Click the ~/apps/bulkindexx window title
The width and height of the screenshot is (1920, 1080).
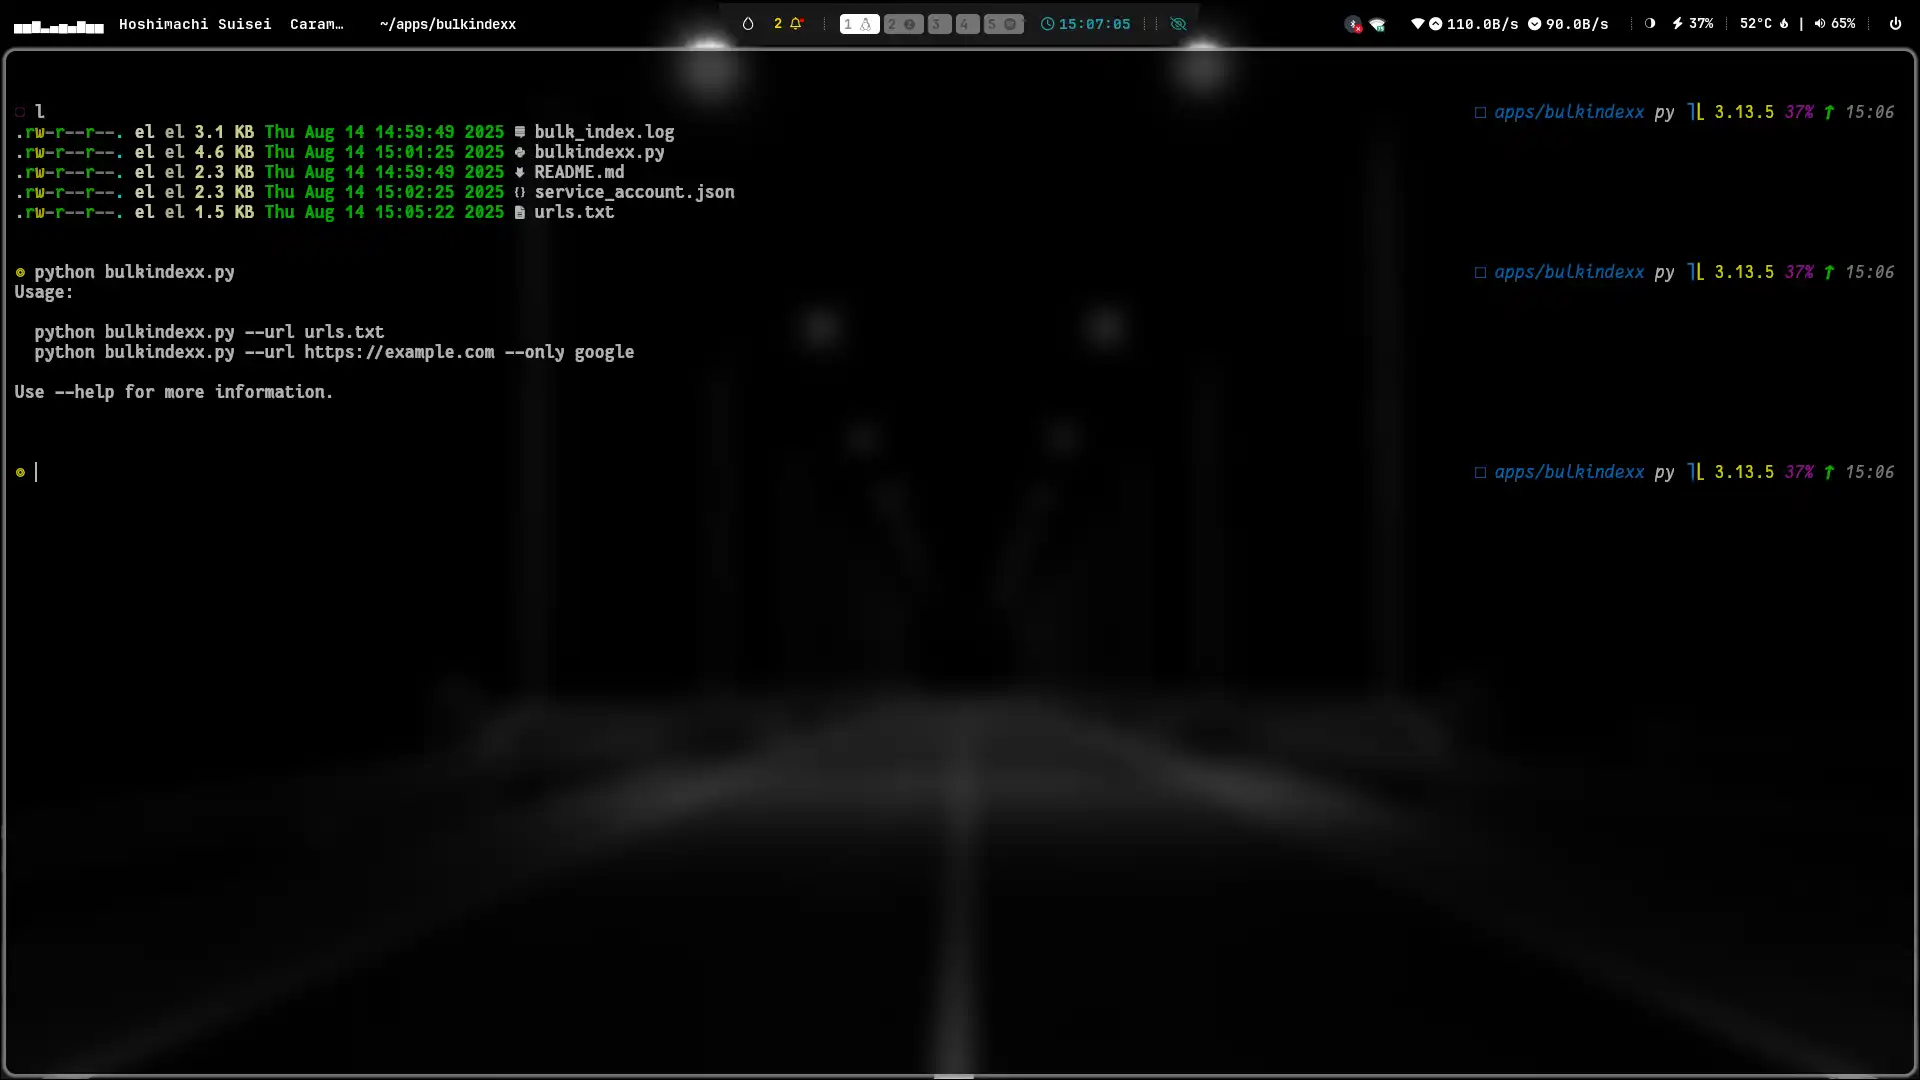pyautogui.click(x=447, y=24)
